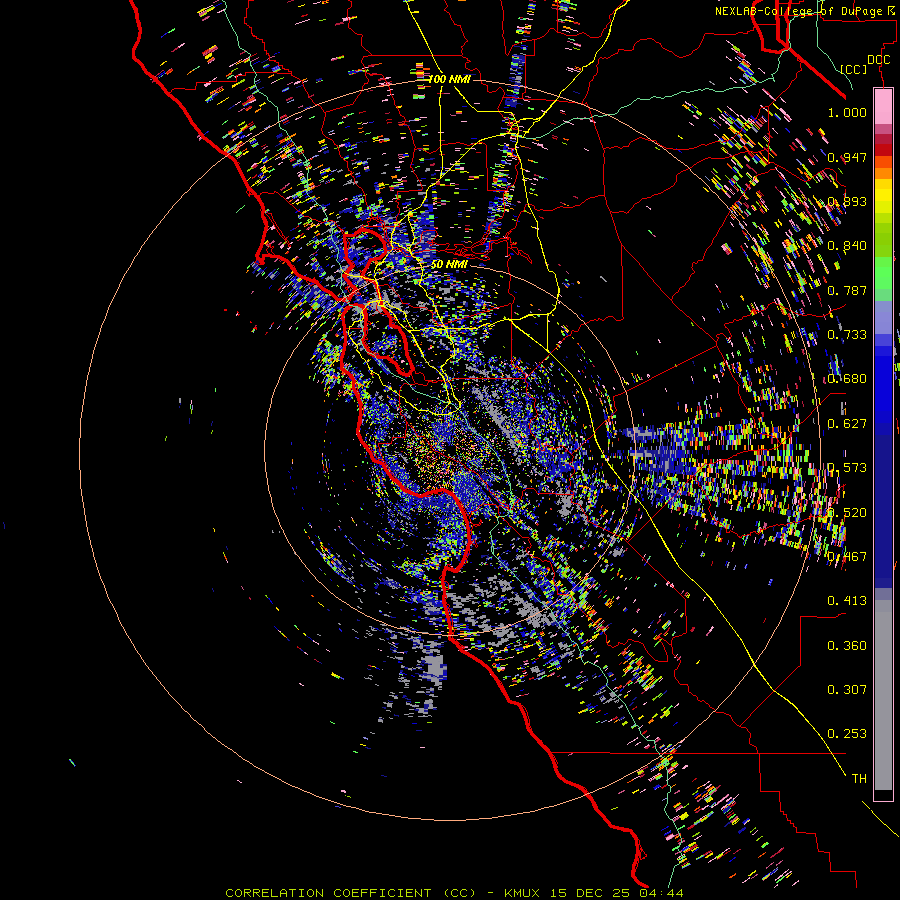Click the [CC] legend heading
This screenshot has width=900, height=900.
pos(854,69)
